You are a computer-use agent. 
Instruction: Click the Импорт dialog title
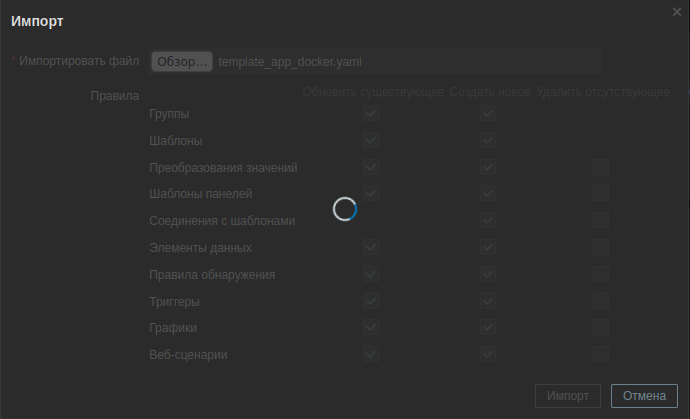coord(37,21)
